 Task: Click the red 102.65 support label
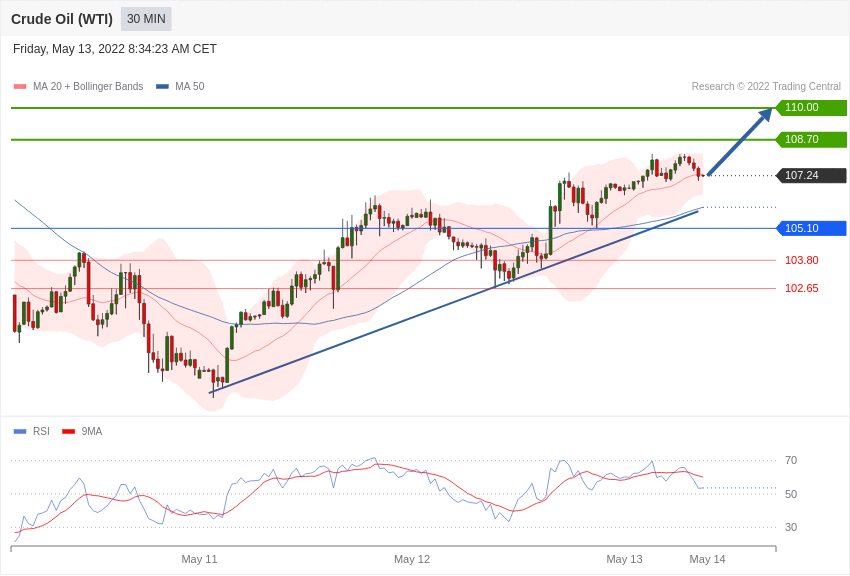pyautogui.click(x=801, y=288)
